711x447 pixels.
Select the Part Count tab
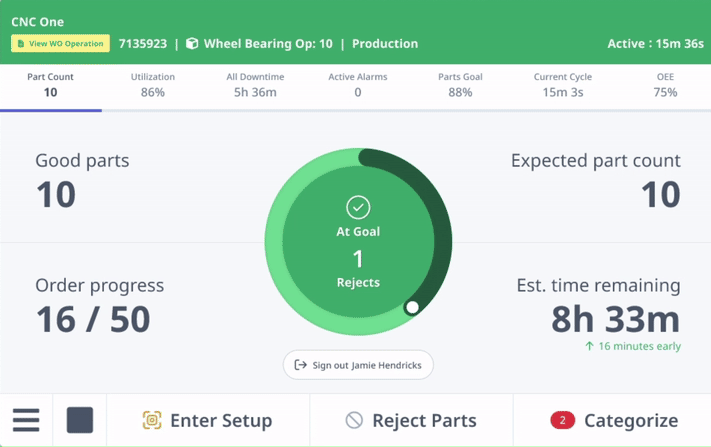(x=50, y=85)
